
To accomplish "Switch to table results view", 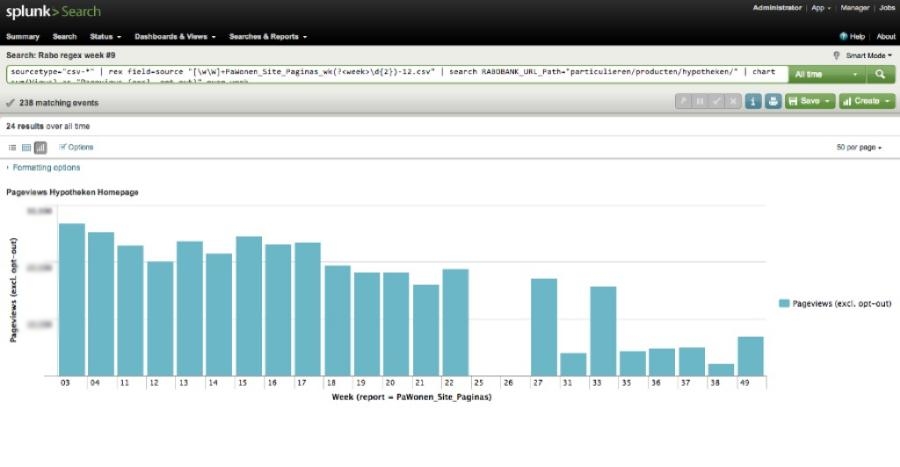I will (26, 148).
